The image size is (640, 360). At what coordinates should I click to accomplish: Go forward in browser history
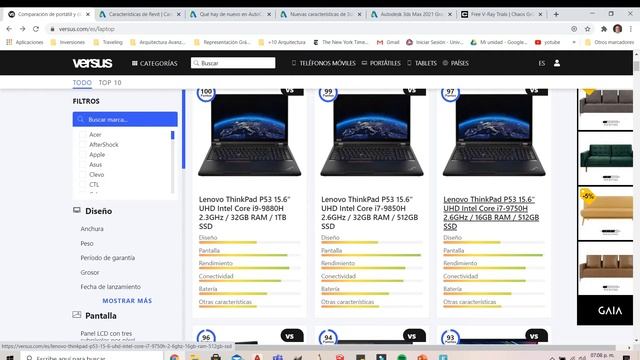(x=22, y=29)
